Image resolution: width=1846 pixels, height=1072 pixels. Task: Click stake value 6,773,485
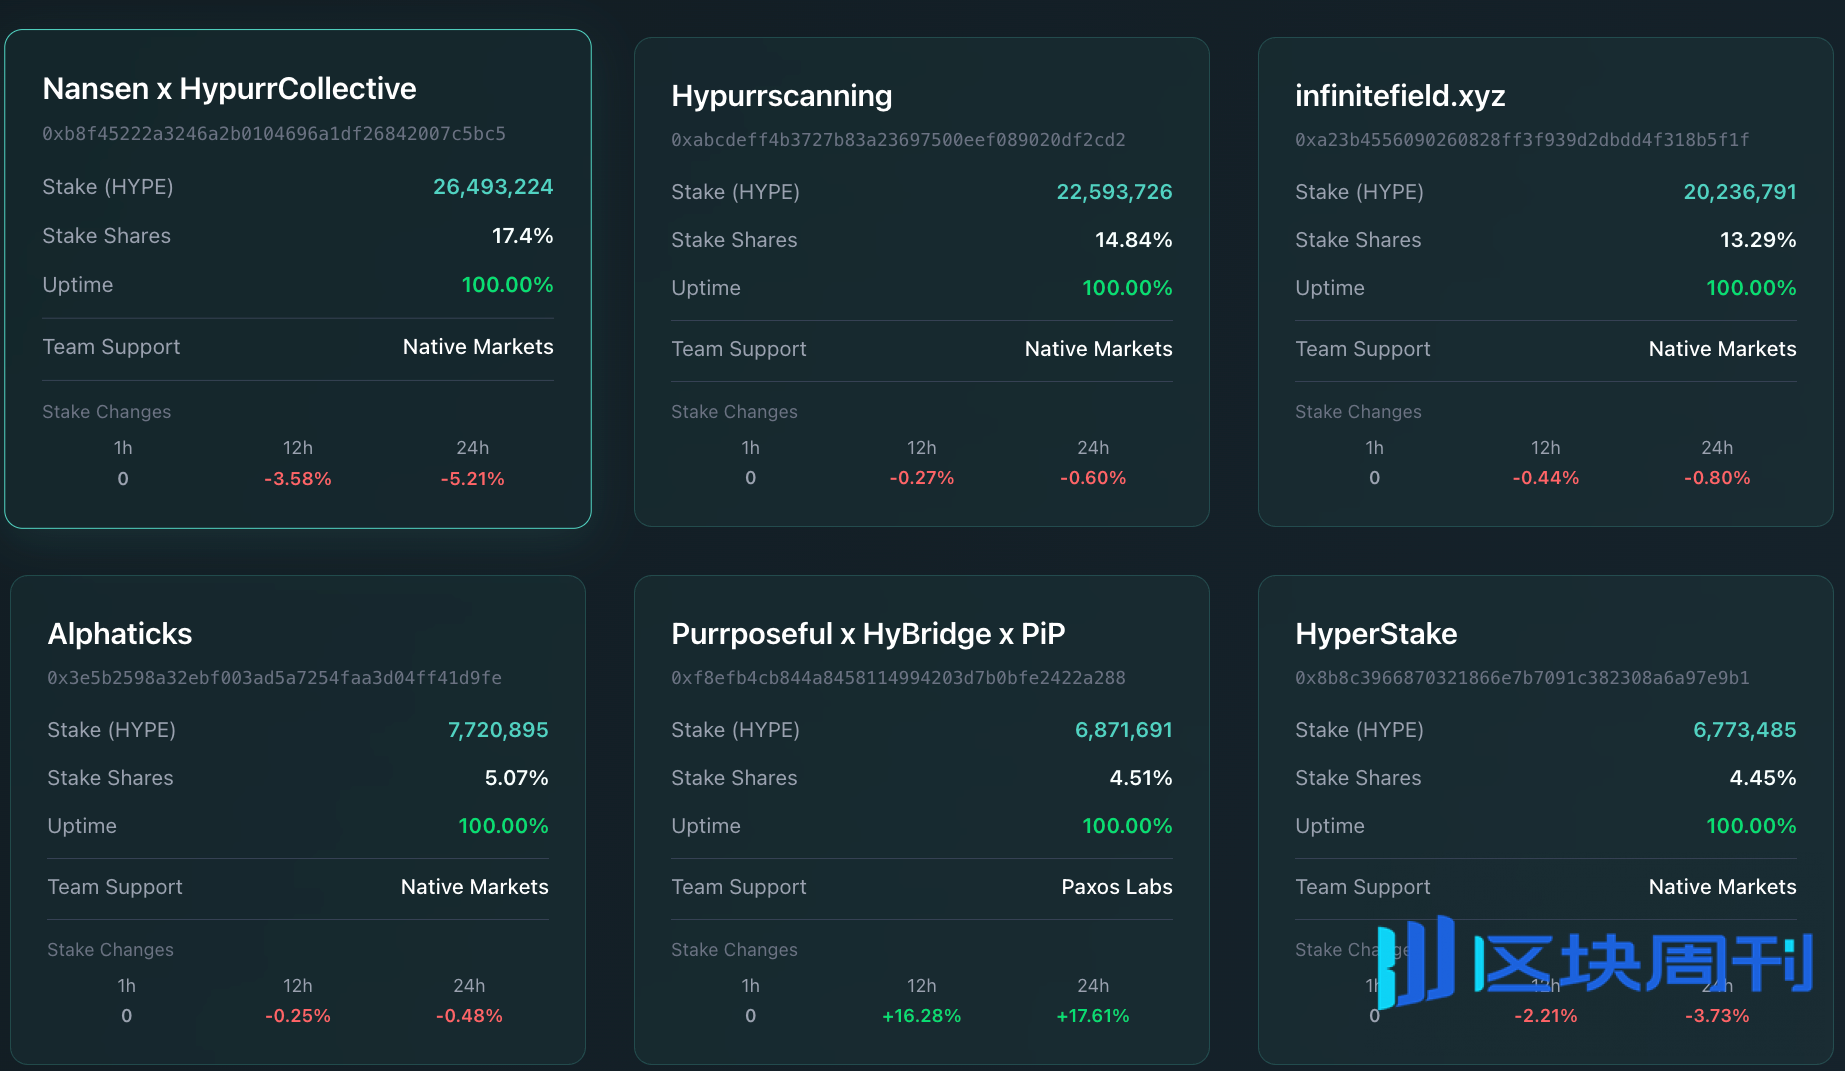tap(1744, 730)
